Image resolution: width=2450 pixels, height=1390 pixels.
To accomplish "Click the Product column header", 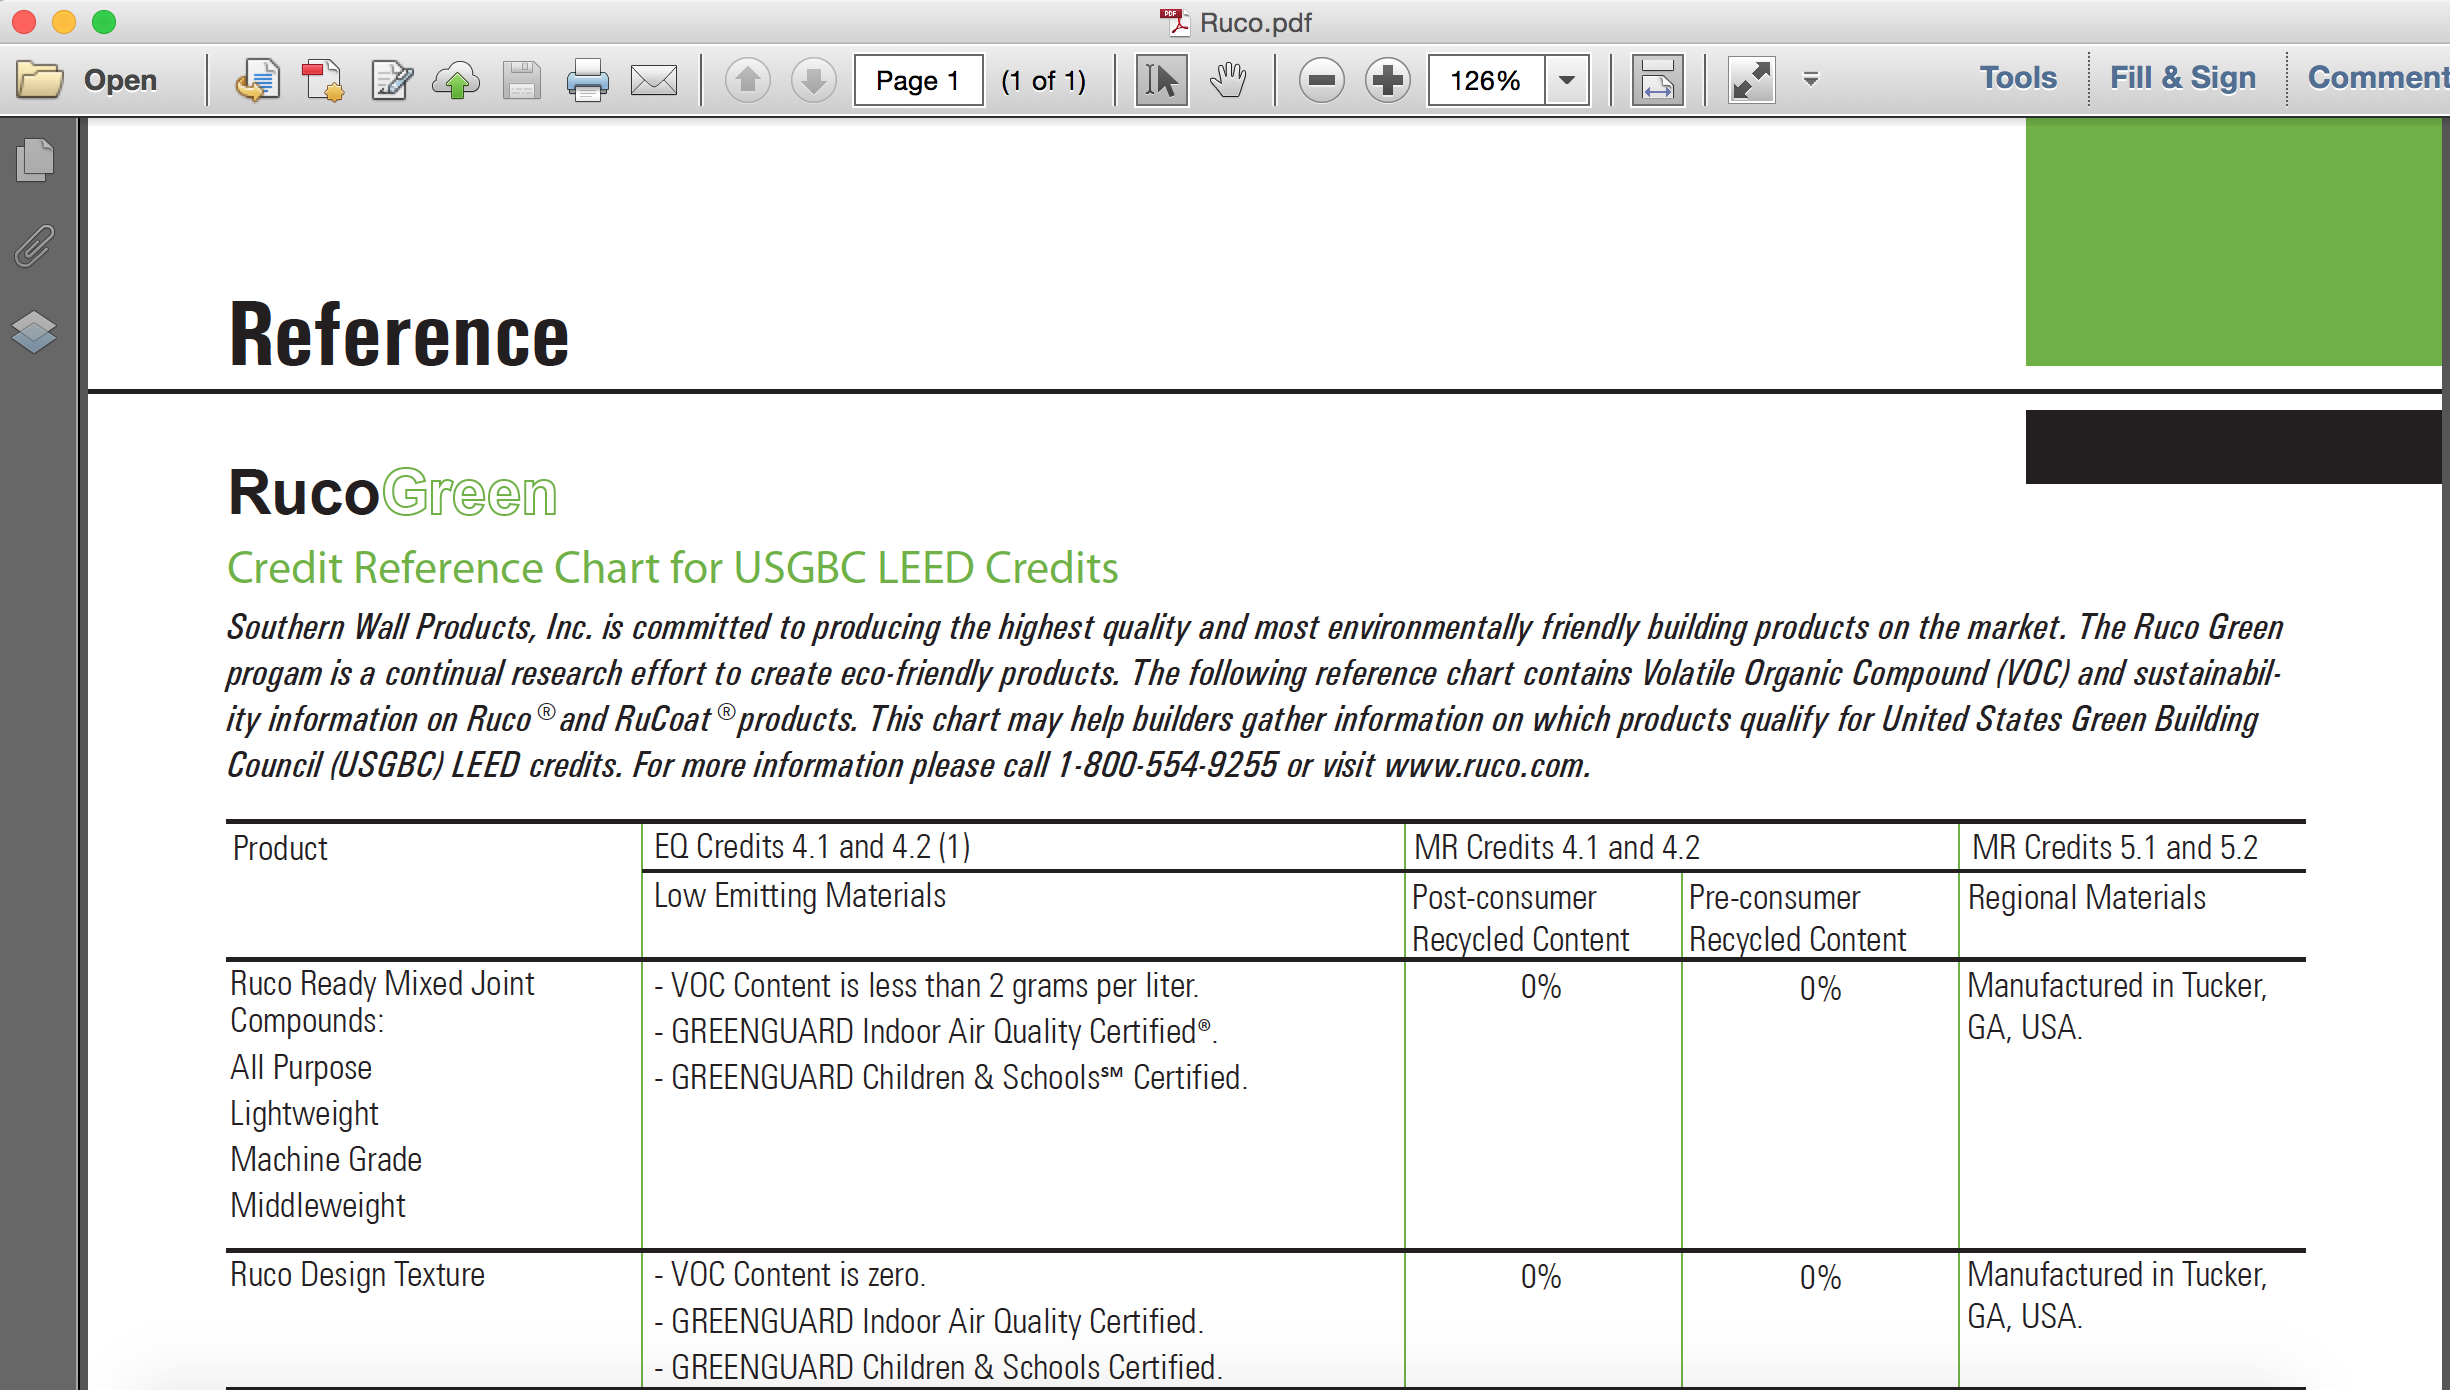I will pos(280,848).
